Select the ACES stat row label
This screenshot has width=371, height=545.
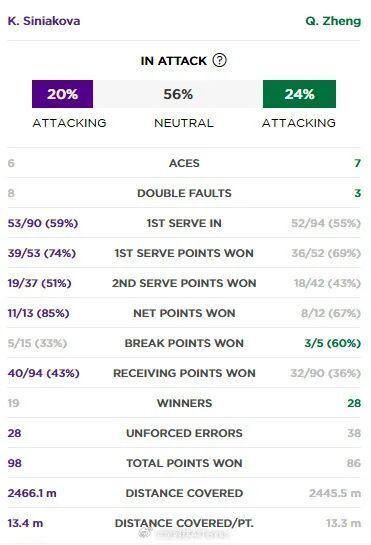(x=184, y=163)
